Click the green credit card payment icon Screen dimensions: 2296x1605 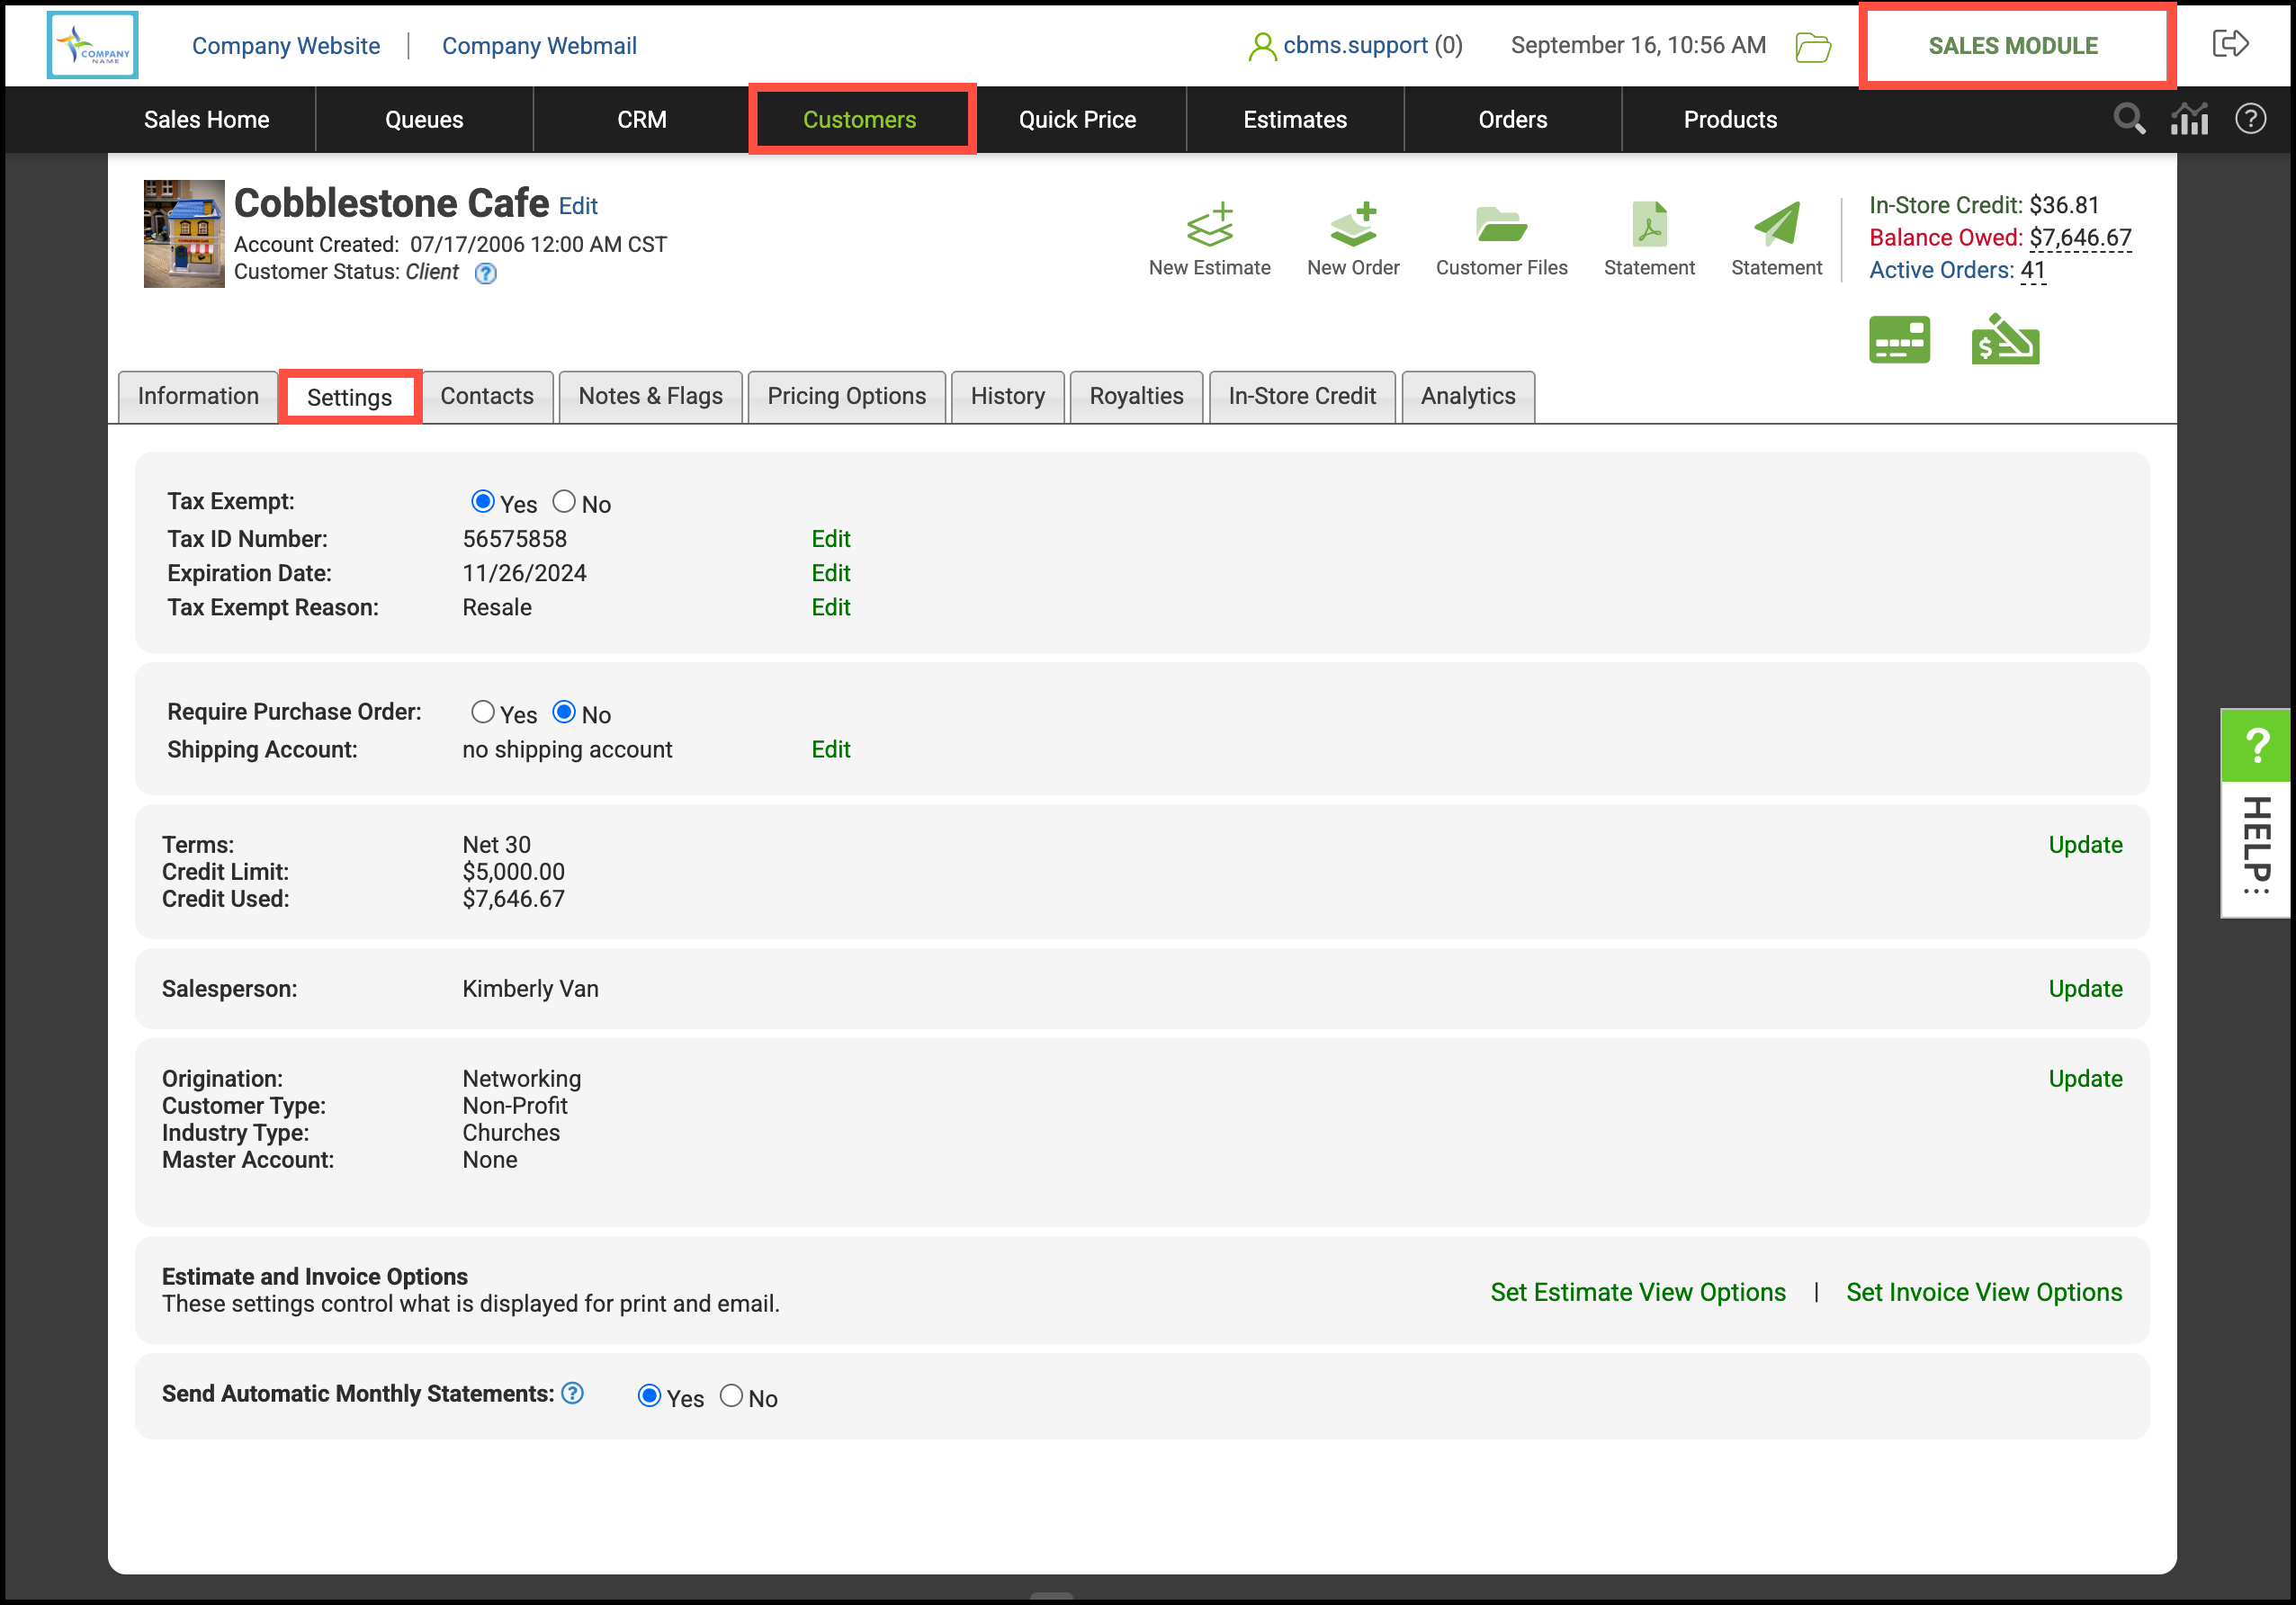point(1898,340)
